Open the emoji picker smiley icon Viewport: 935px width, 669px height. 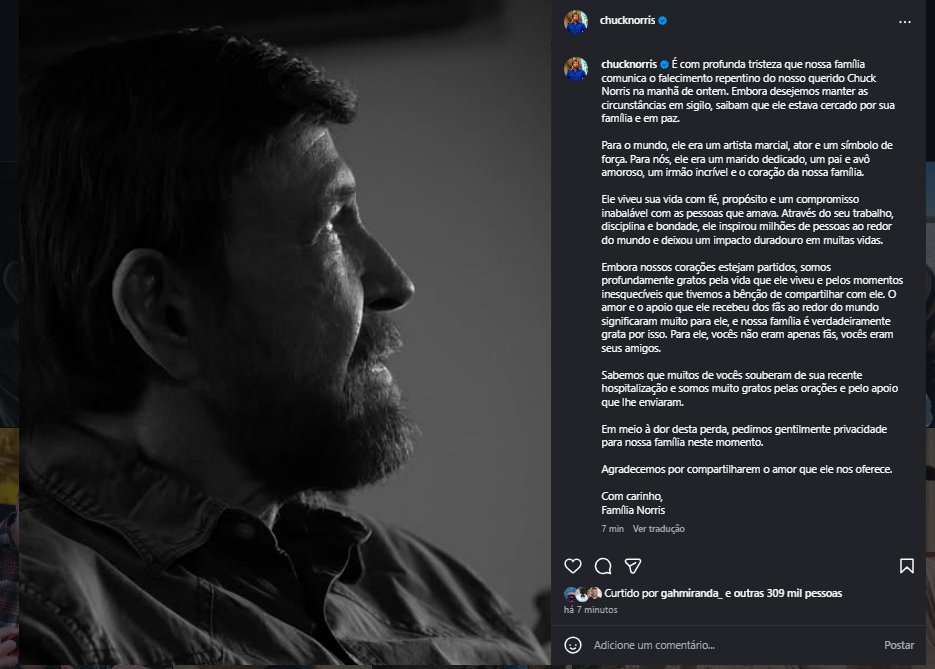point(572,645)
